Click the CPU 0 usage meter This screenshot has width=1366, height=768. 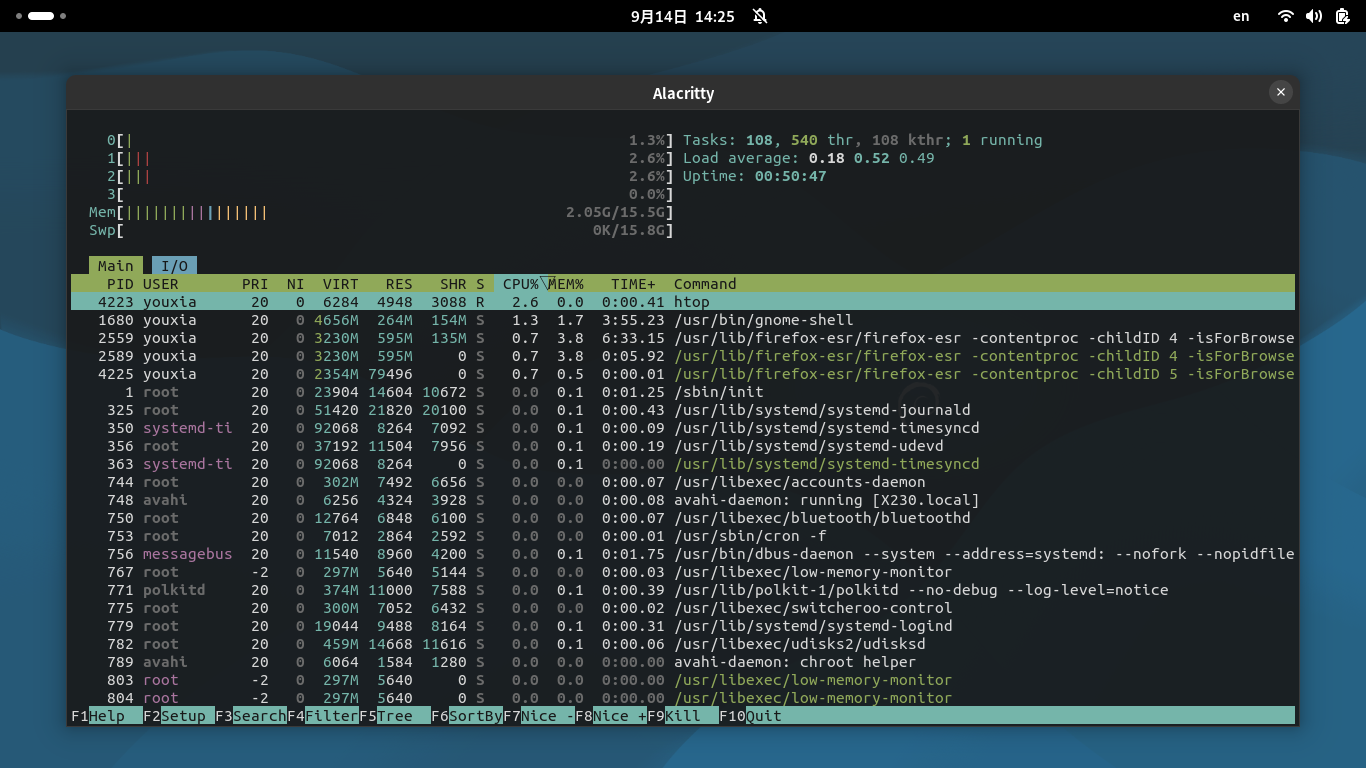[390, 140]
